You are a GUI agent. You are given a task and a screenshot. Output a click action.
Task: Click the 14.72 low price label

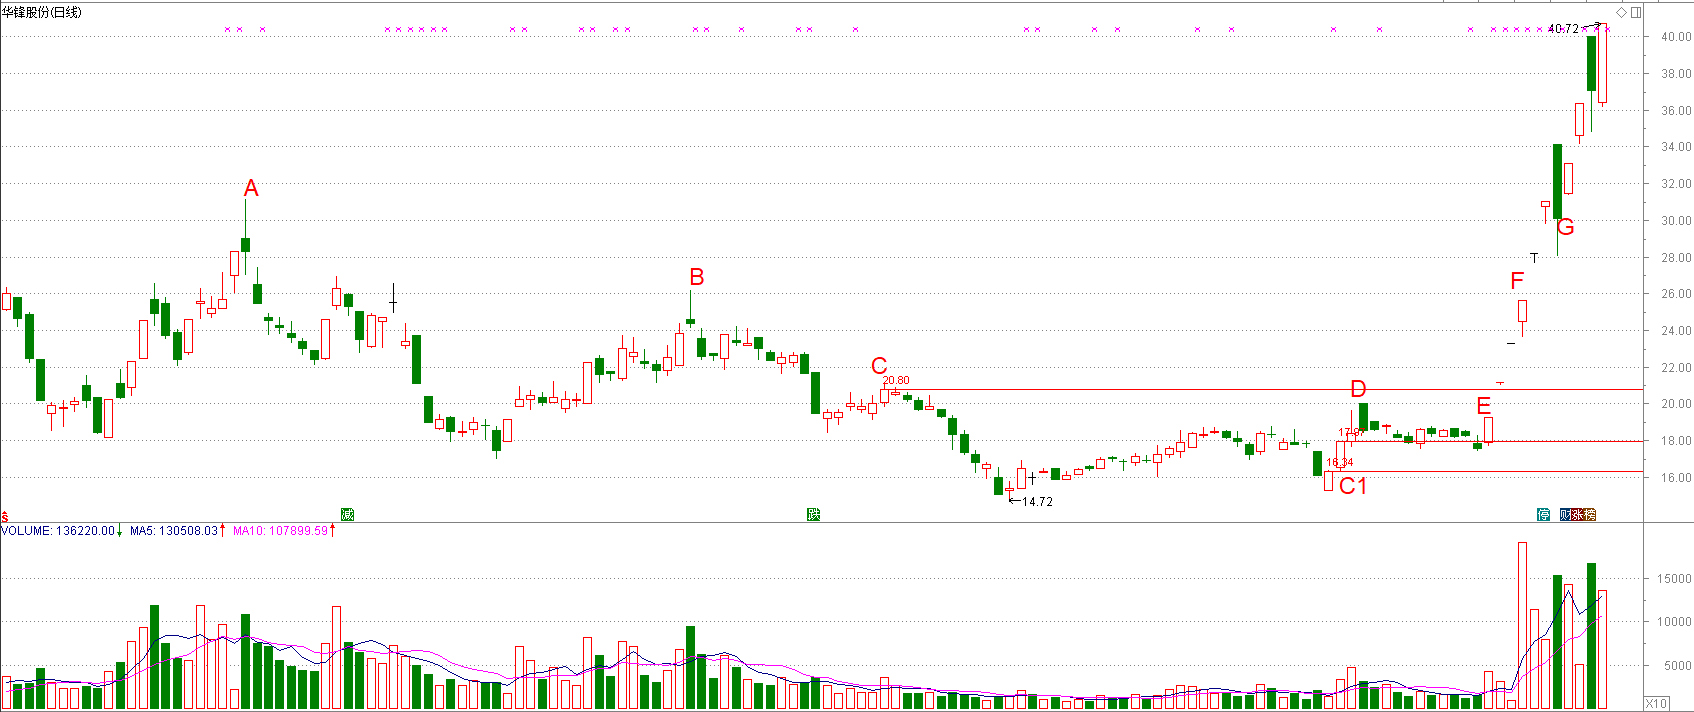(x=1037, y=502)
